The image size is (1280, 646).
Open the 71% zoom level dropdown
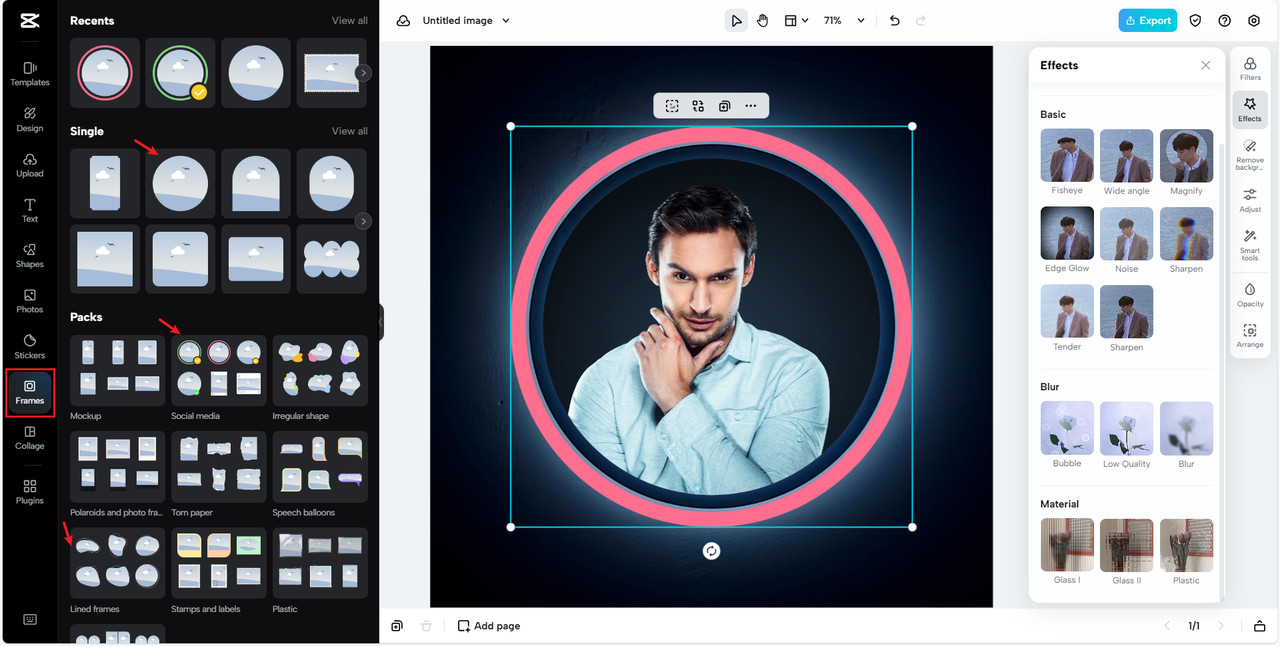(x=844, y=20)
